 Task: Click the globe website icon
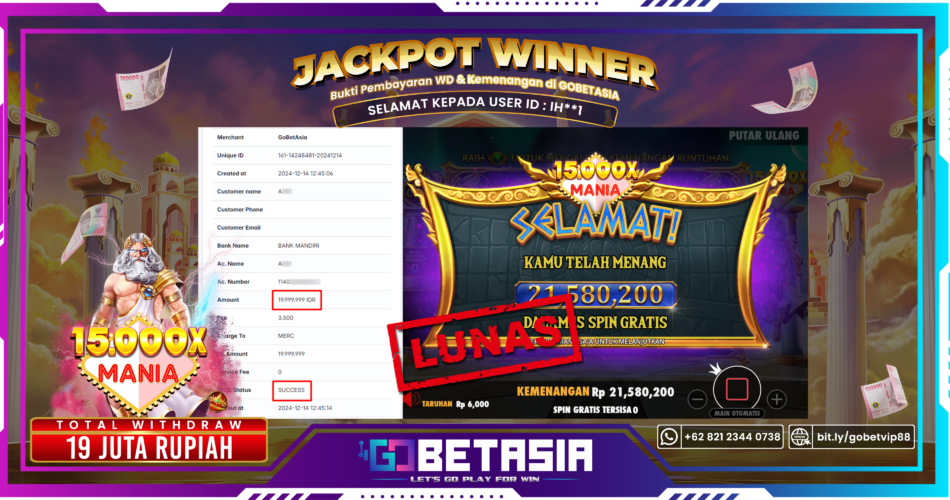click(x=800, y=436)
